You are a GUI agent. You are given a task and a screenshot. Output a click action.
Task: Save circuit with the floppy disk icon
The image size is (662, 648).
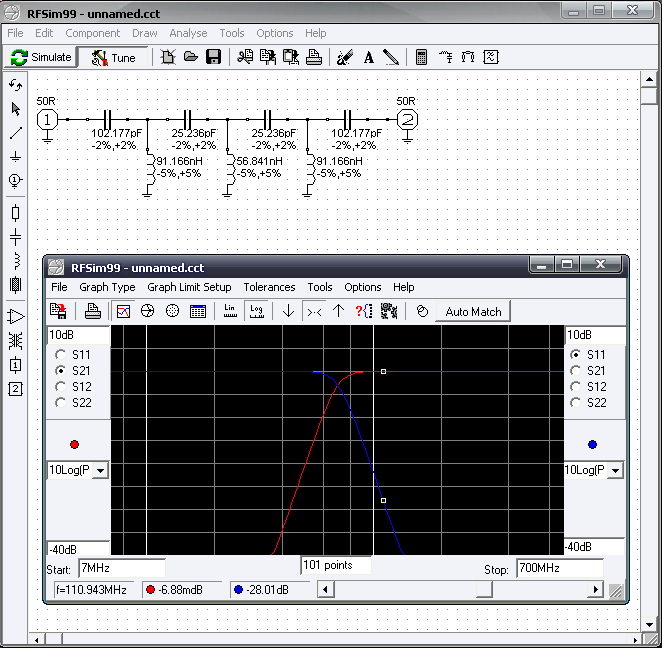pos(214,57)
